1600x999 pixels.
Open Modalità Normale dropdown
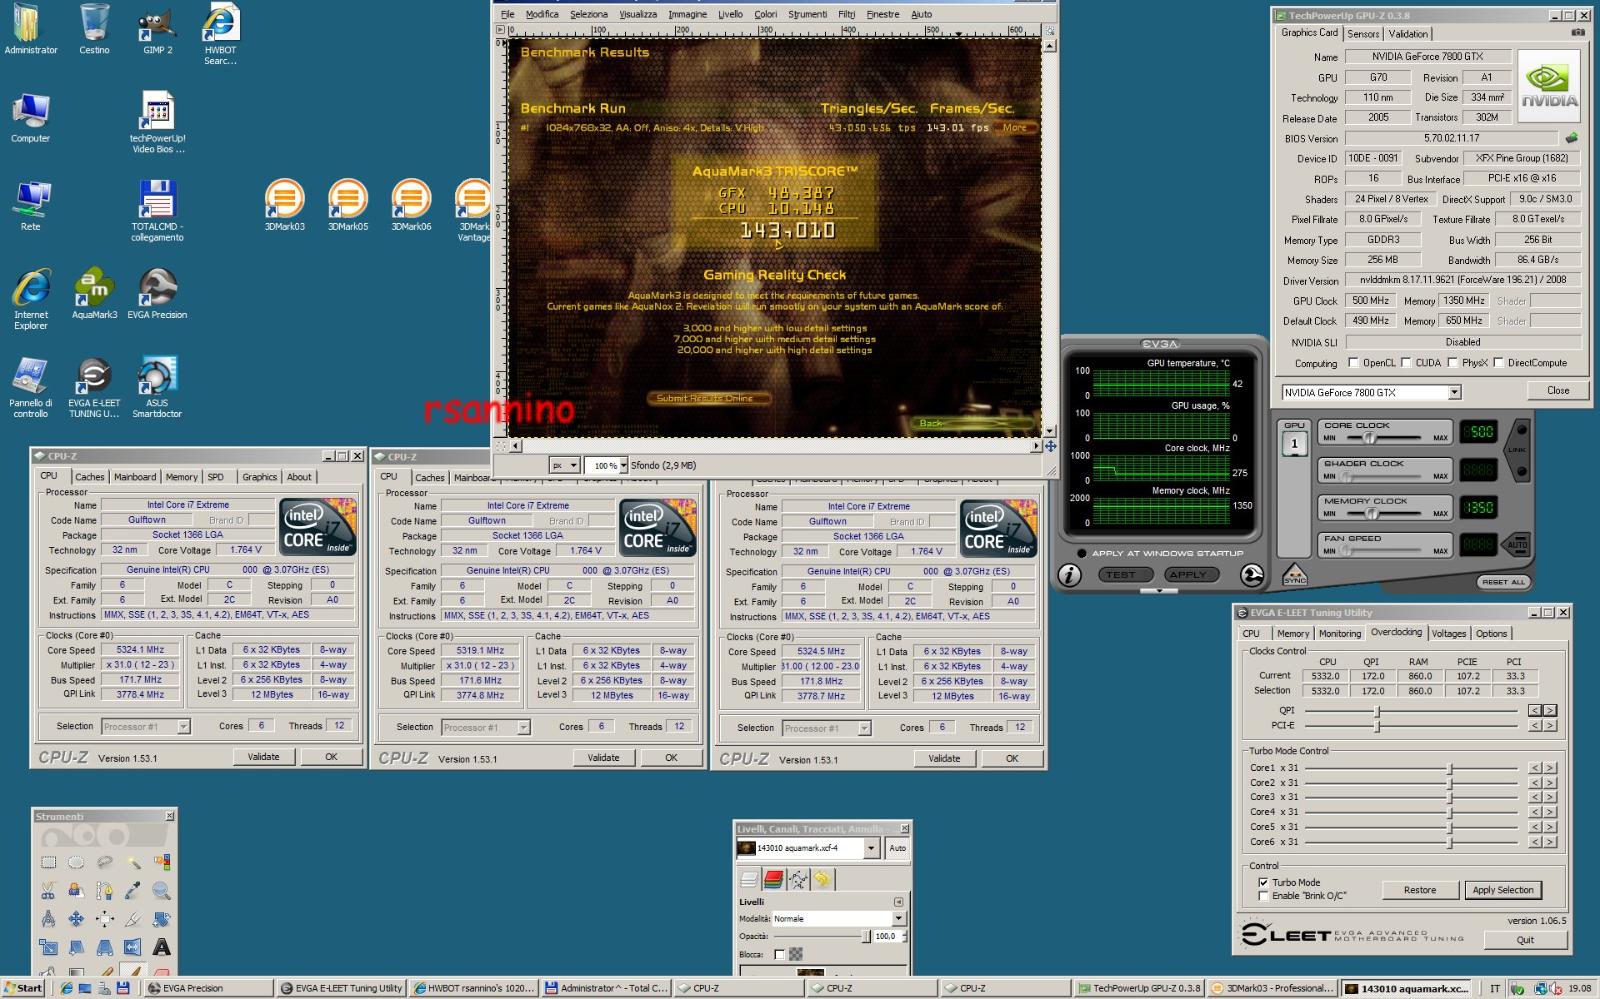898,918
